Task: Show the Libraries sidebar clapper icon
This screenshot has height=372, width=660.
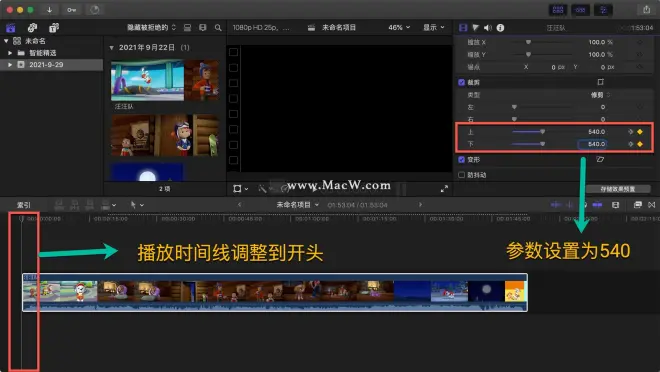Action: point(11,28)
